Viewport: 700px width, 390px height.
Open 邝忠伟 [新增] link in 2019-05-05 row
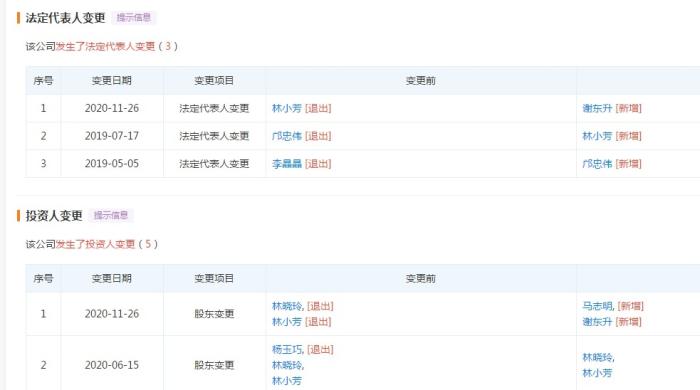[612, 164]
